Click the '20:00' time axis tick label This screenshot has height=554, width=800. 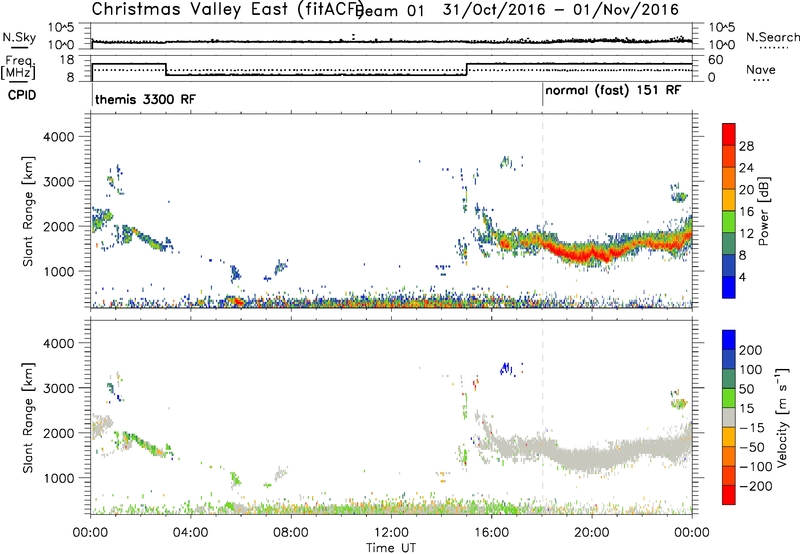592,533
